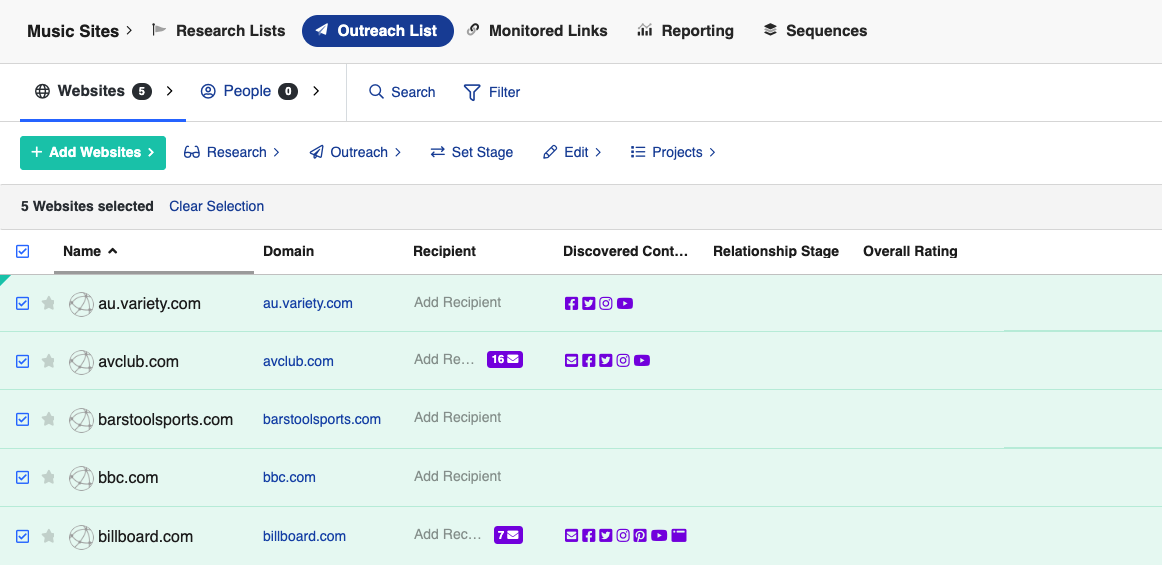This screenshot has width=1162, height=568.
Task: Uncheck the select-all checkbox in header
Action: point(23,251)
